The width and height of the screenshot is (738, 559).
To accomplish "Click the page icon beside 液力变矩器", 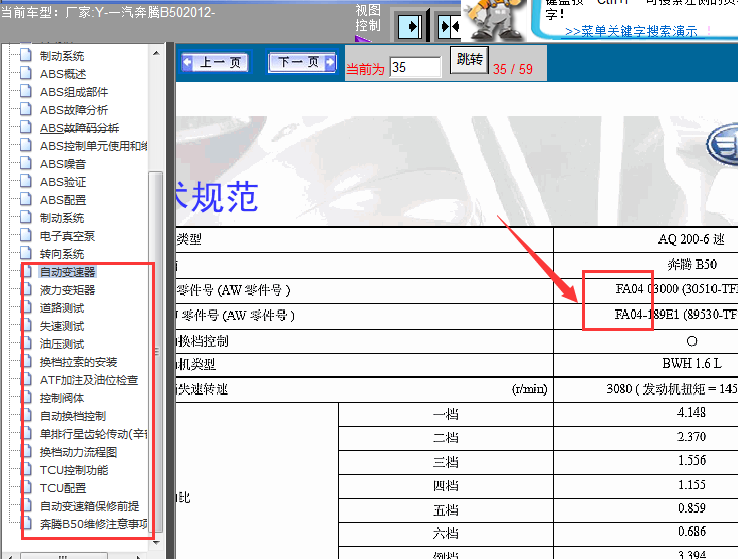I will 28,289.
